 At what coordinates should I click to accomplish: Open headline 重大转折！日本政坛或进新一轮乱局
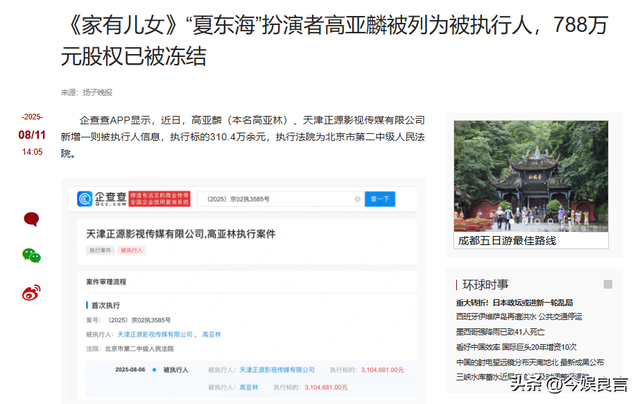[514, 302]
